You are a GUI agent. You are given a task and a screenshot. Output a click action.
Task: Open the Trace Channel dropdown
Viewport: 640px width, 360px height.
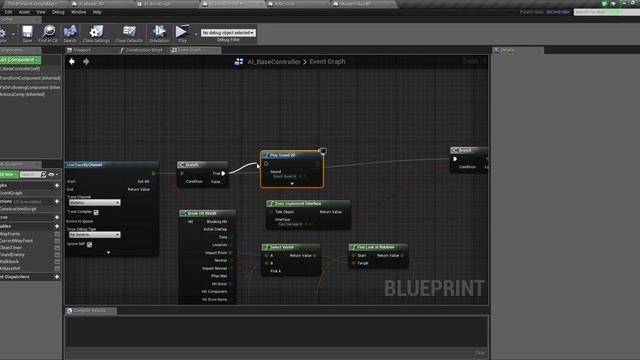pyautogui.click(x=94, y=202)
